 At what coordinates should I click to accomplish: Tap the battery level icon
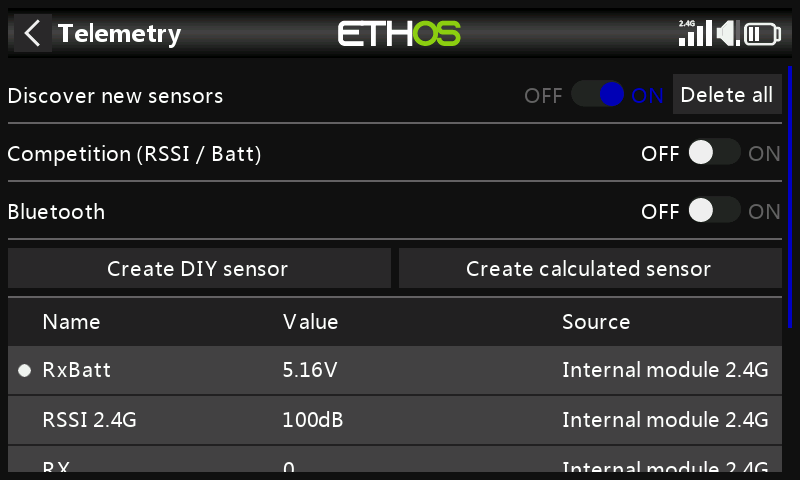click(x=763, y=34)
